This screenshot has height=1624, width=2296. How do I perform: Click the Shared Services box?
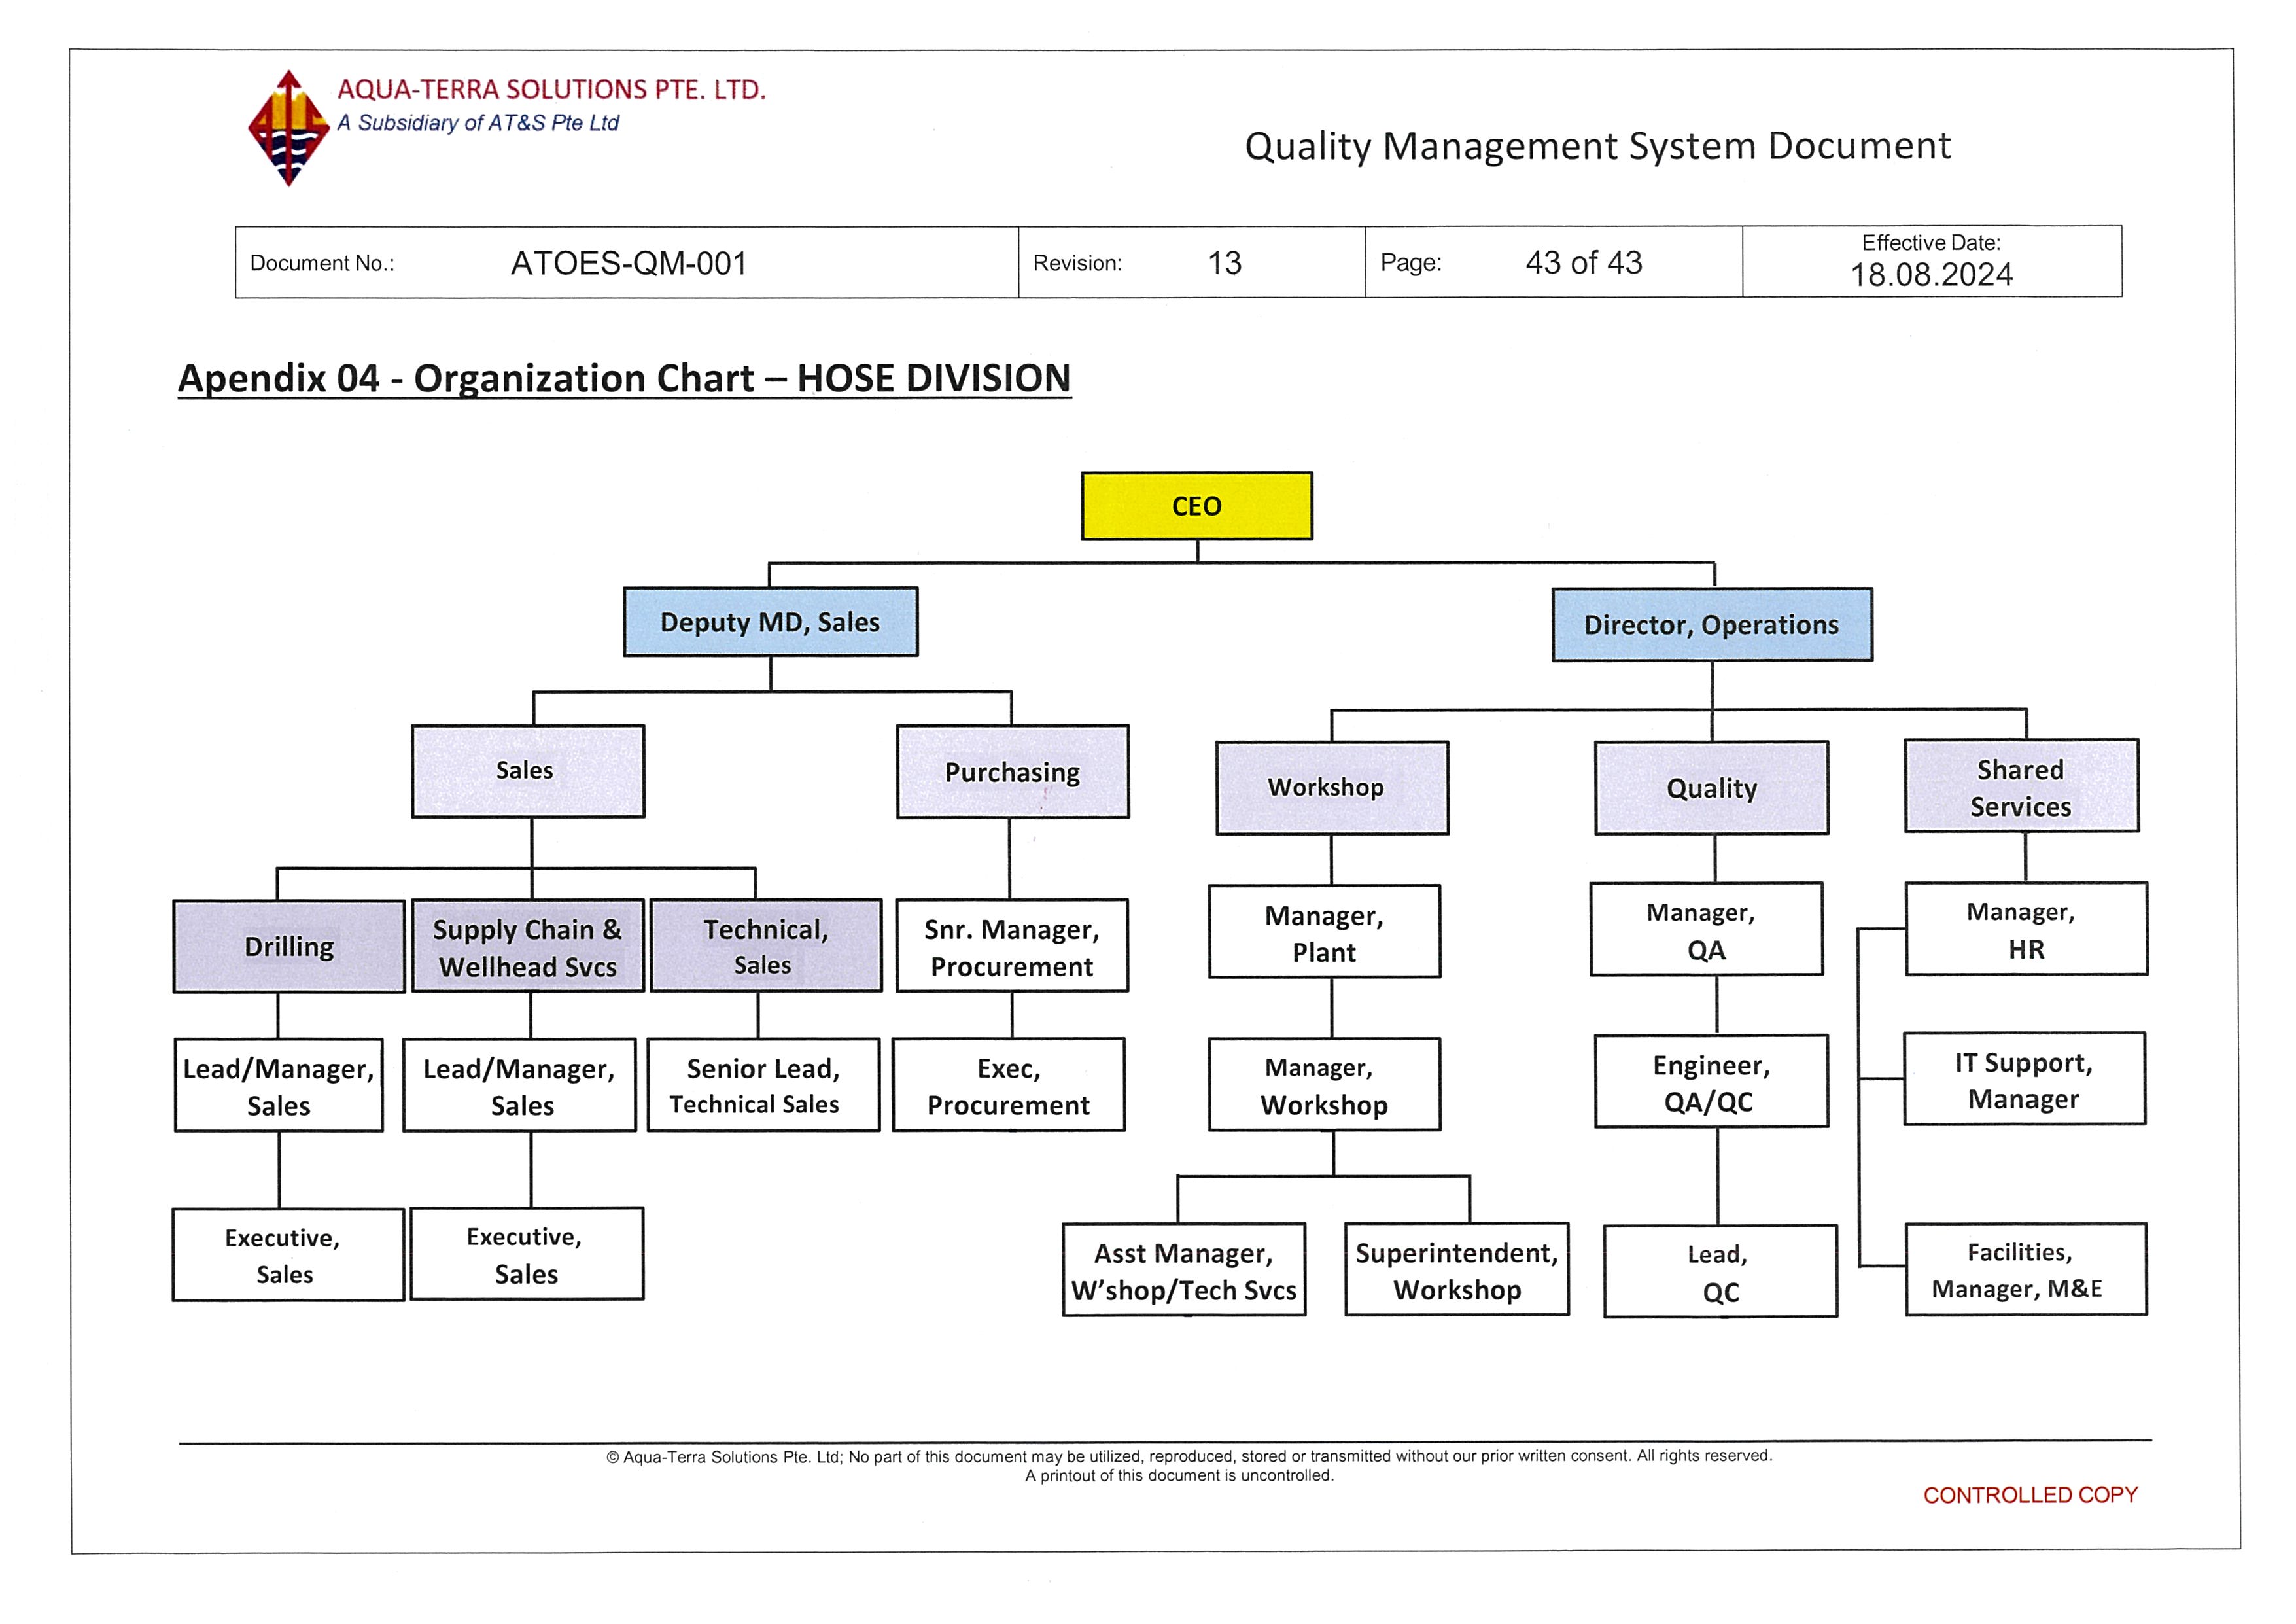(2021, 787)
